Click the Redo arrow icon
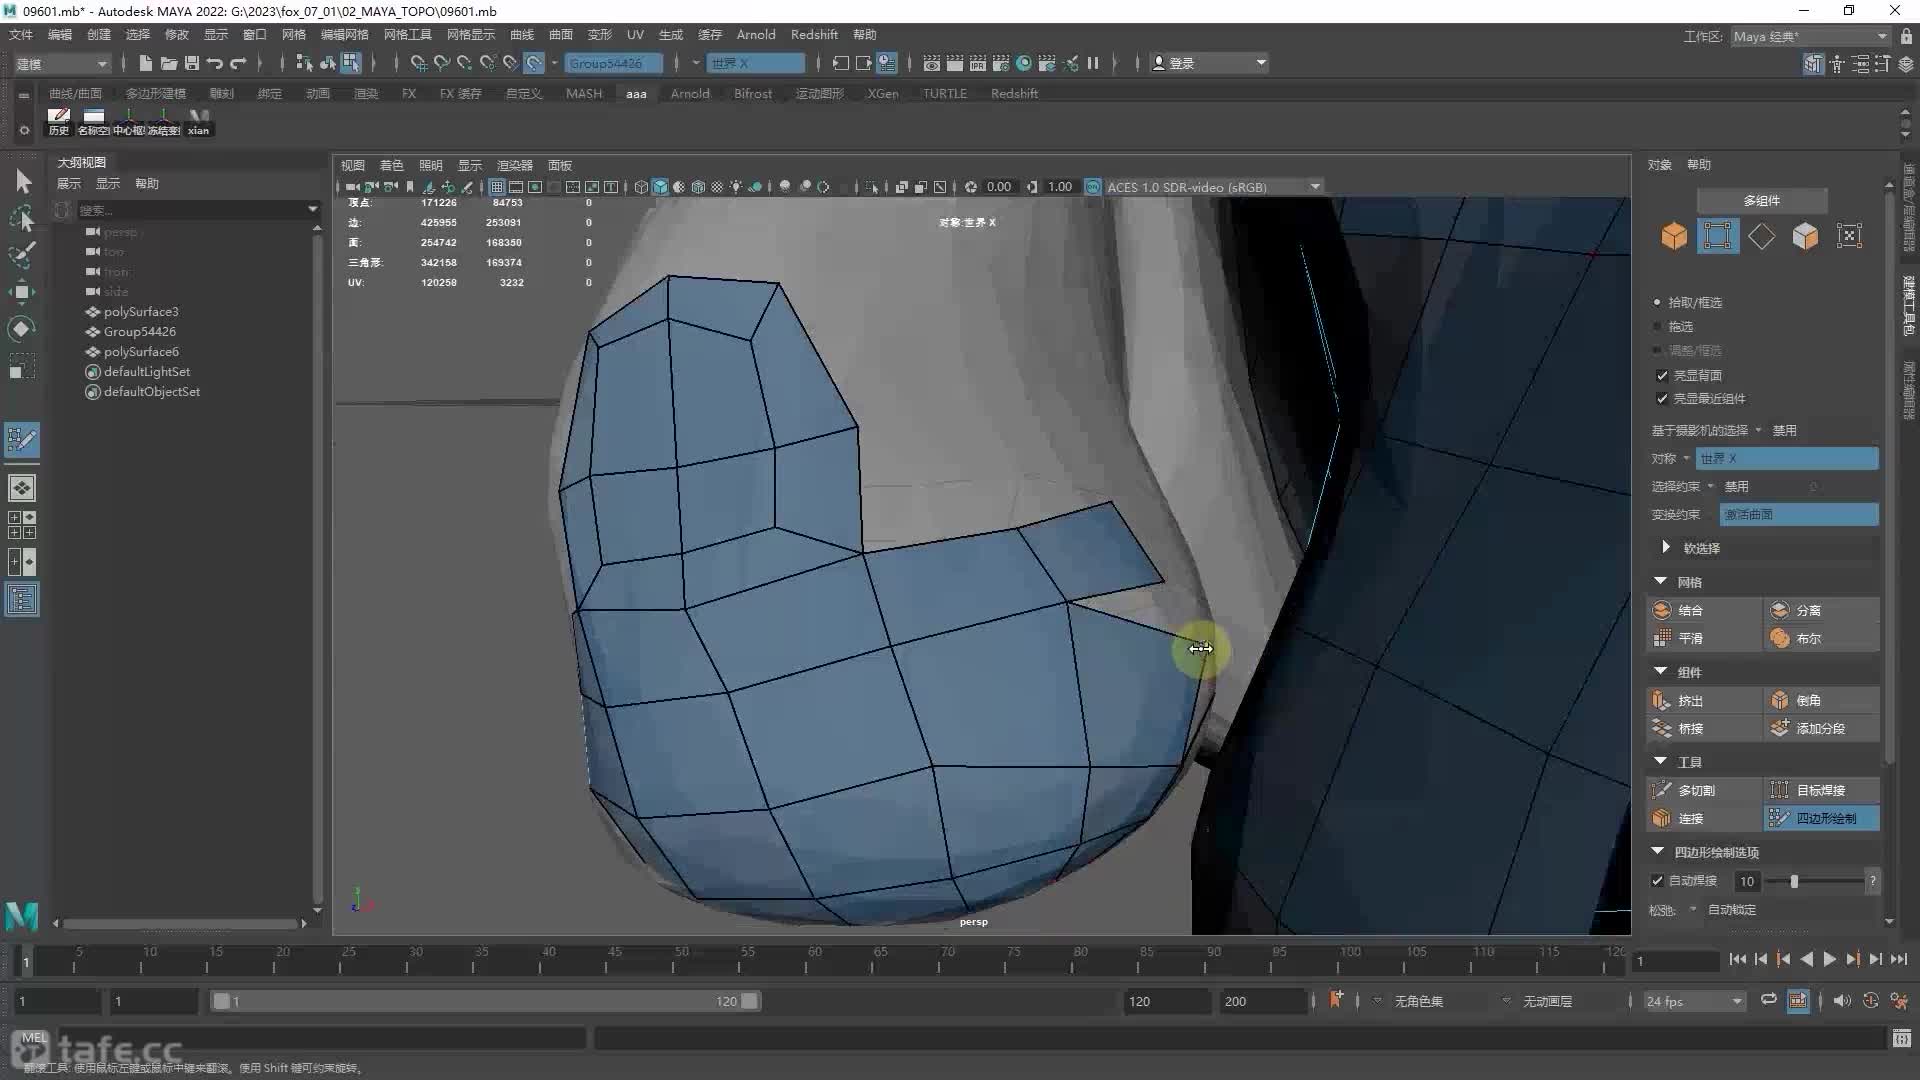The width and height of the screenshot is (1920, 1080). click(238, 63)
